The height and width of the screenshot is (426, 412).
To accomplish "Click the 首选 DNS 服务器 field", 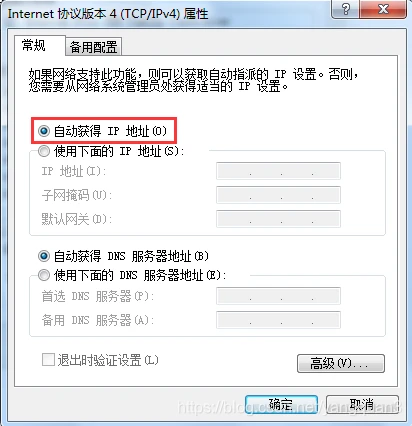I will (278, 296).
